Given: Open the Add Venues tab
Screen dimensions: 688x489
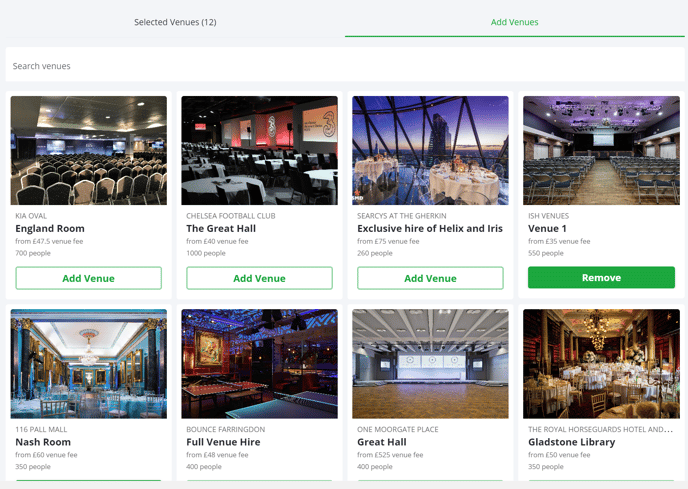Looking at the screenshot, I should click(x=514, y=22).
